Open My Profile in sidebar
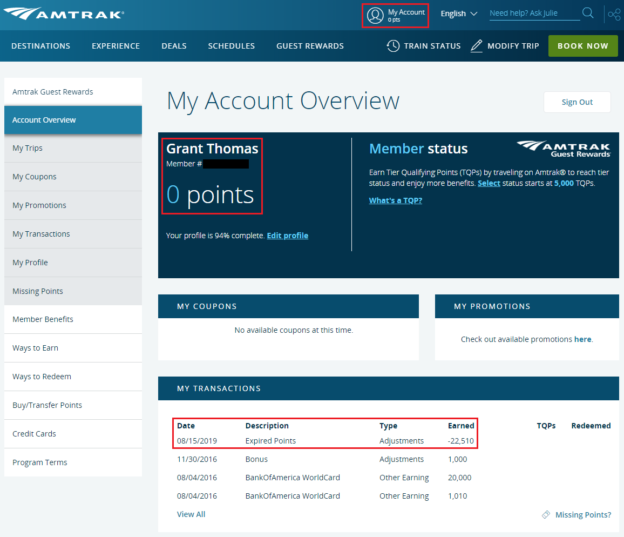Screen dimensions: 624x537 tap(73, 263)
